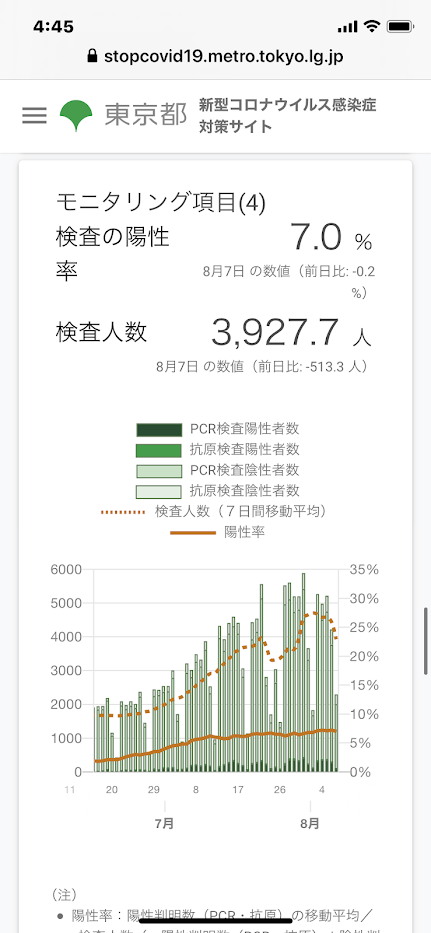Click the 東京都 site title text
Screen dimensions: 431x933
pos(146,115)
